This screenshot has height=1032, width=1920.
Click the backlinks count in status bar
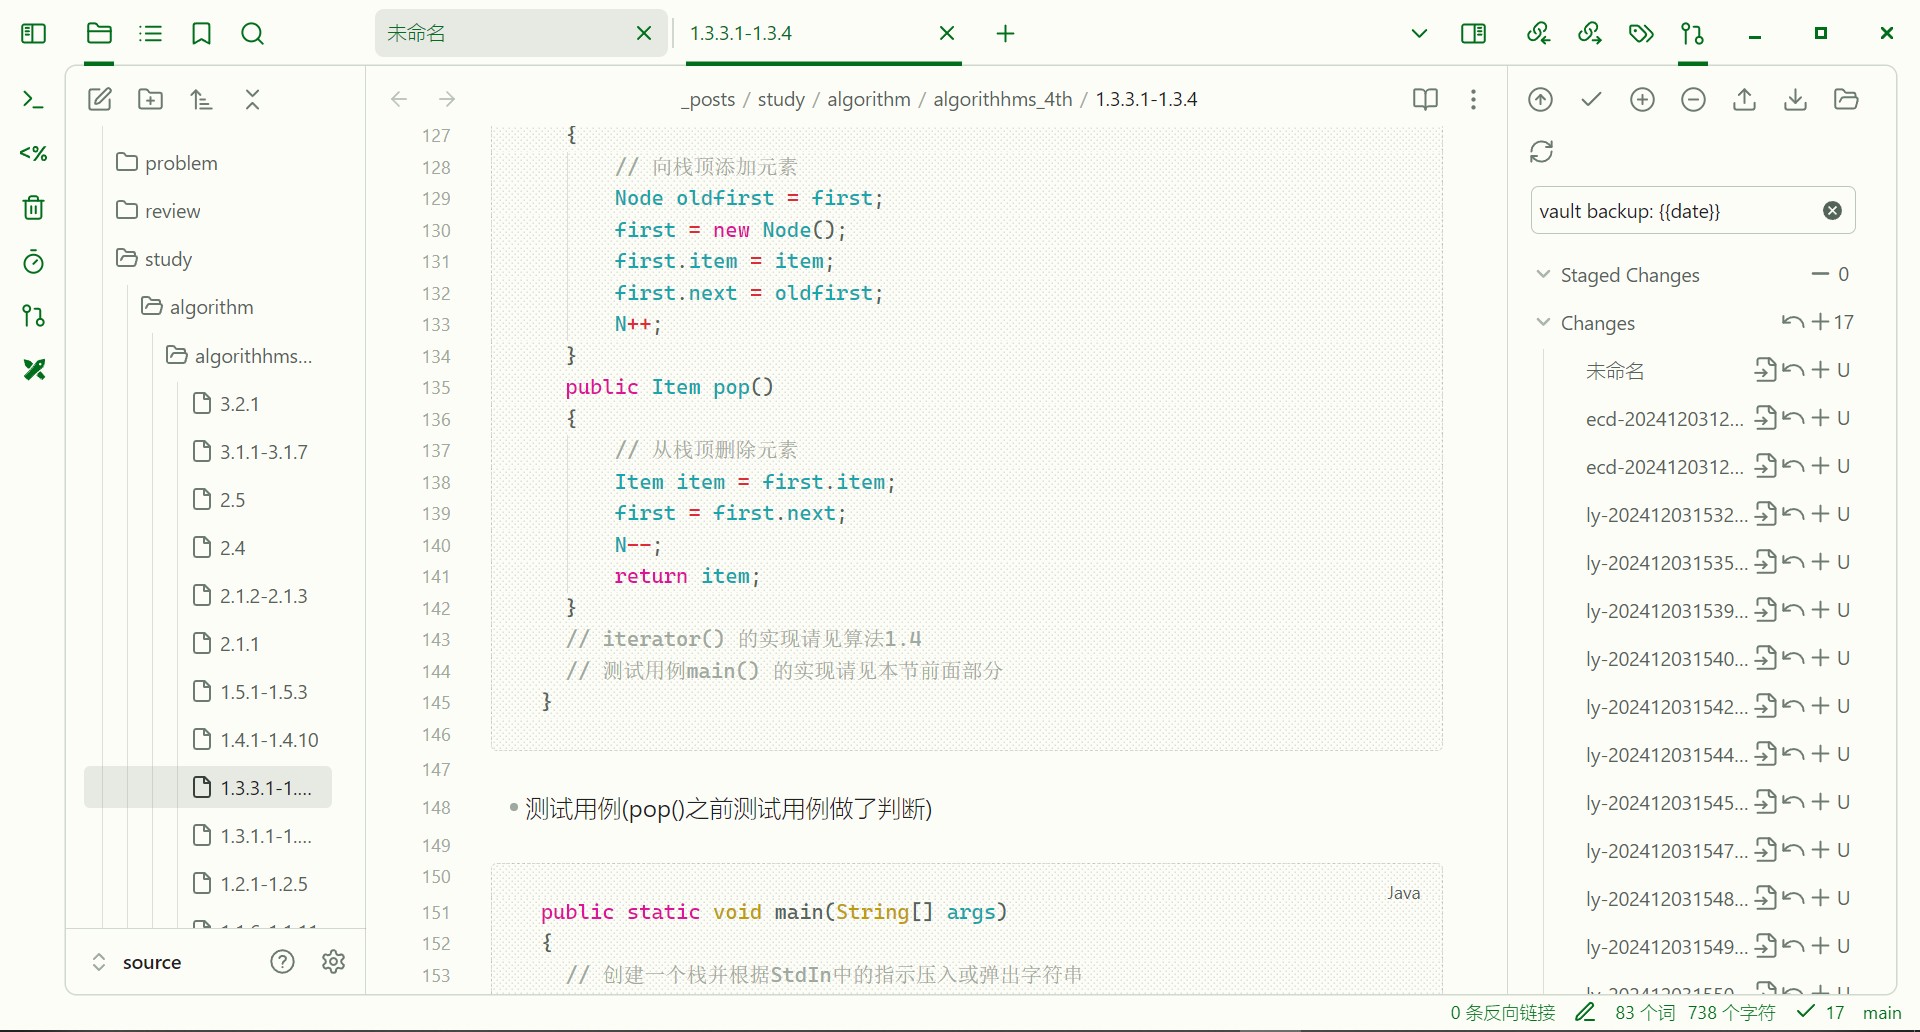1503,1013
